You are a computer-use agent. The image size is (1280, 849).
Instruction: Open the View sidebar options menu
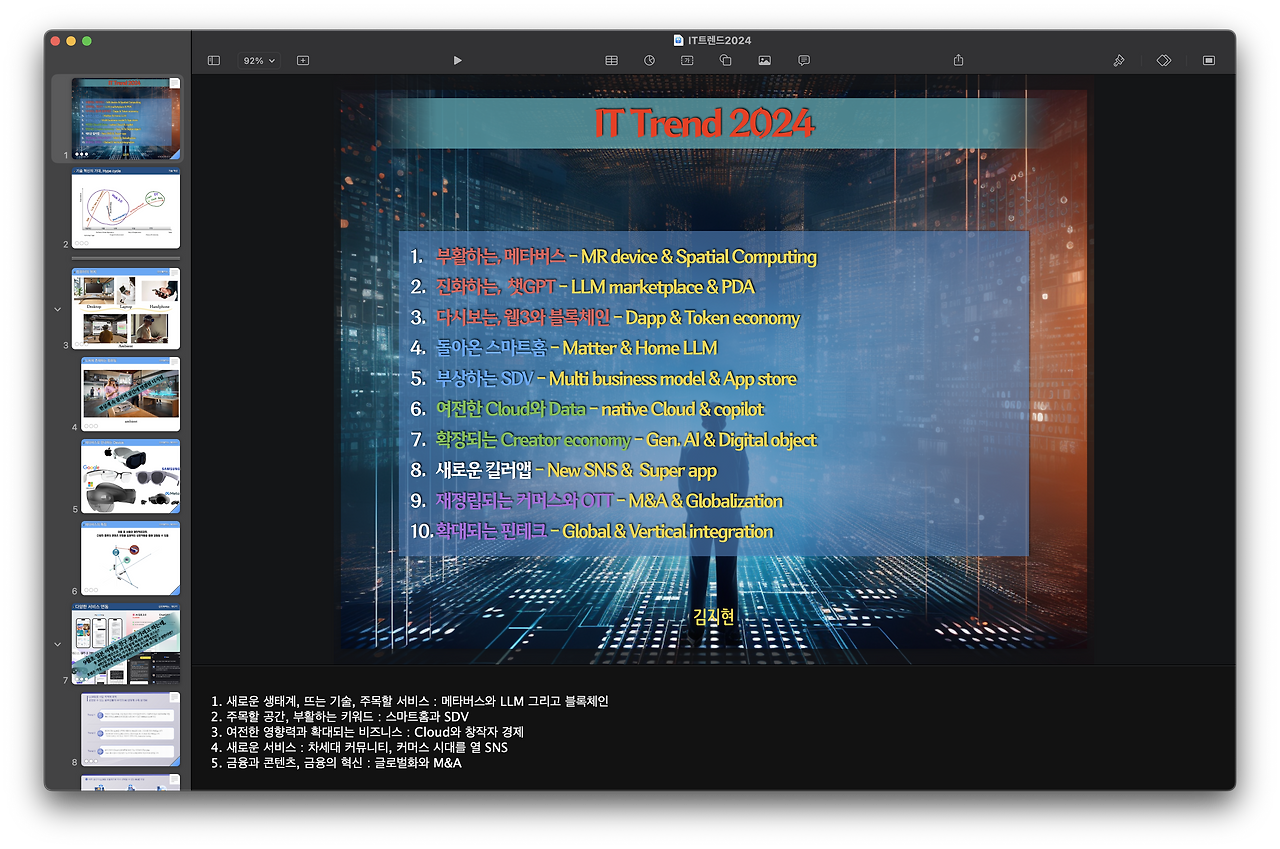(213, 61)
